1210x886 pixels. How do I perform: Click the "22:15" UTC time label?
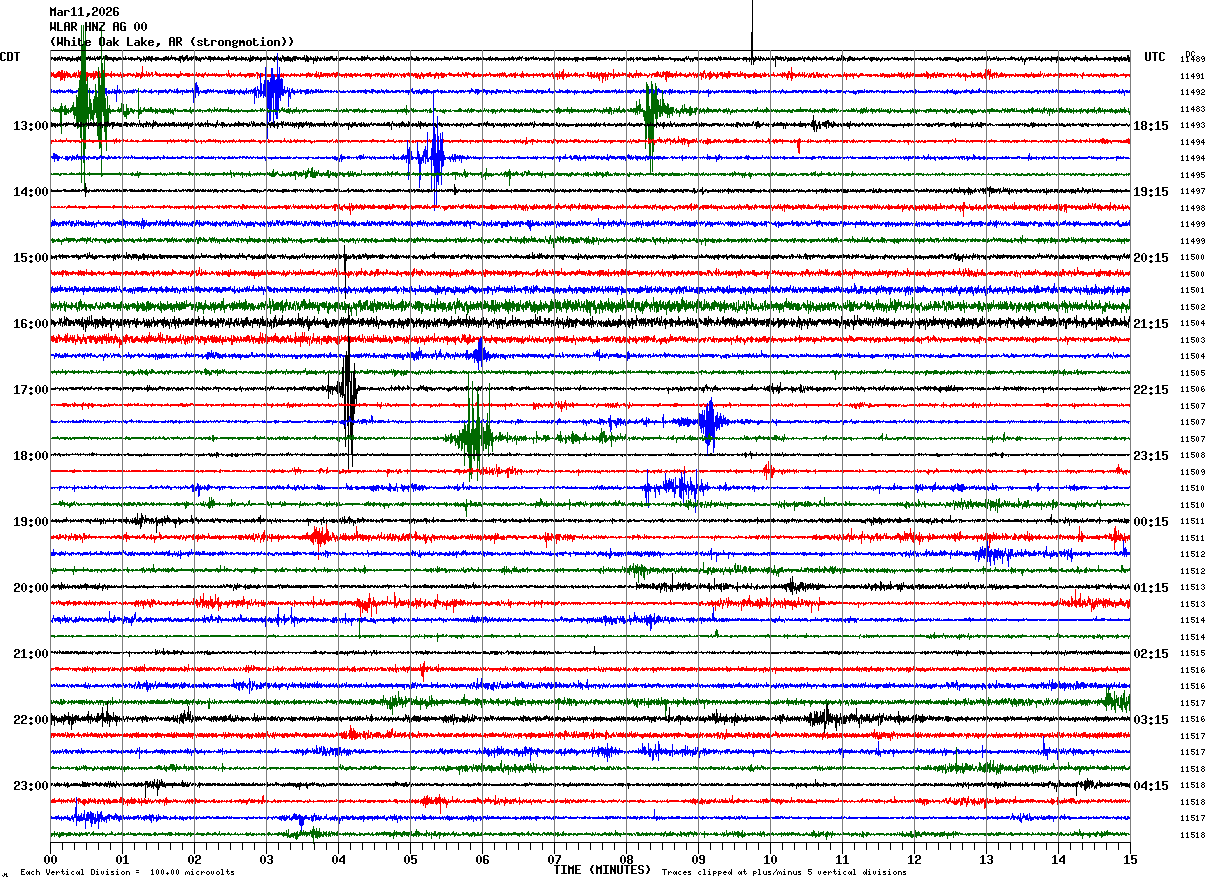point(1151,390)
